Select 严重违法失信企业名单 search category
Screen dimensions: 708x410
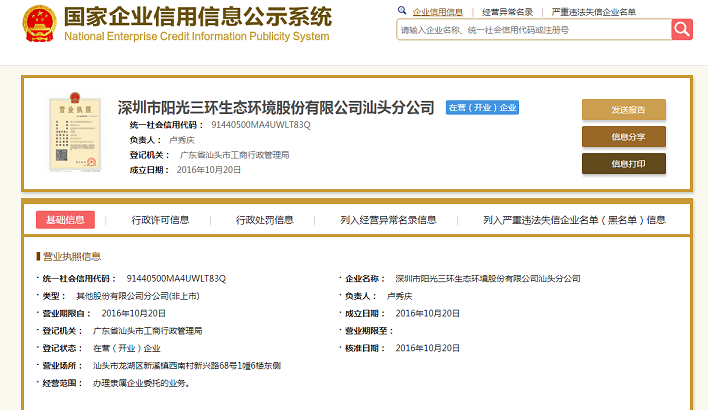point(593,12)
